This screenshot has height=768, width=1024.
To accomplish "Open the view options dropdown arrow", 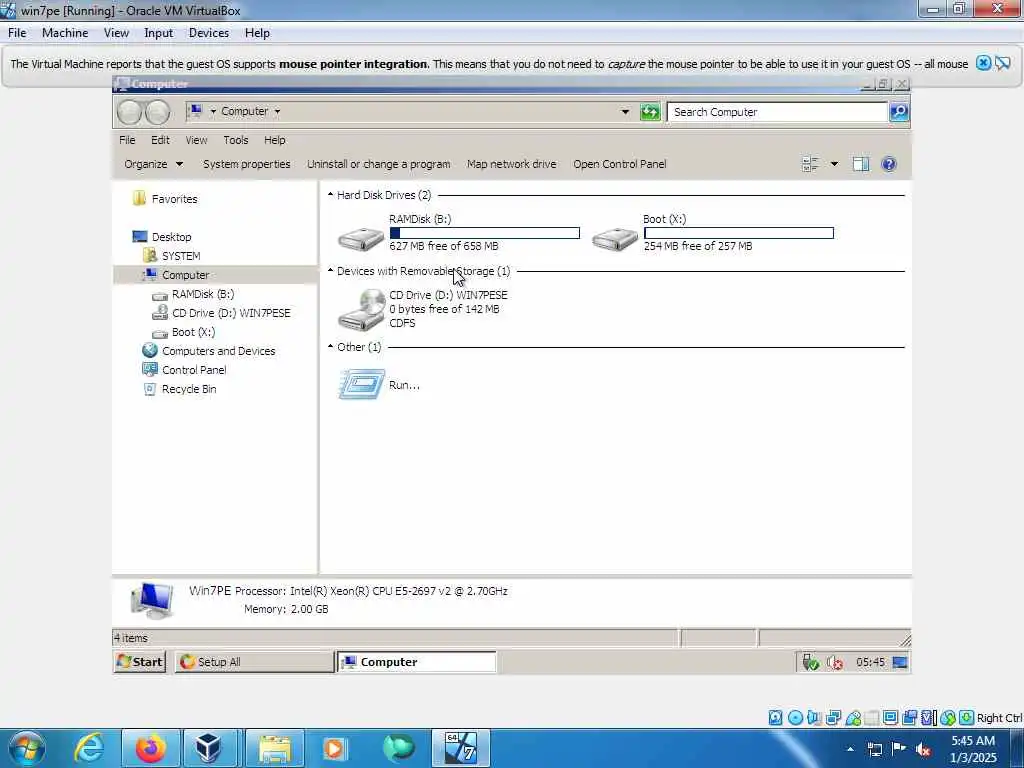I will point(834,164).
